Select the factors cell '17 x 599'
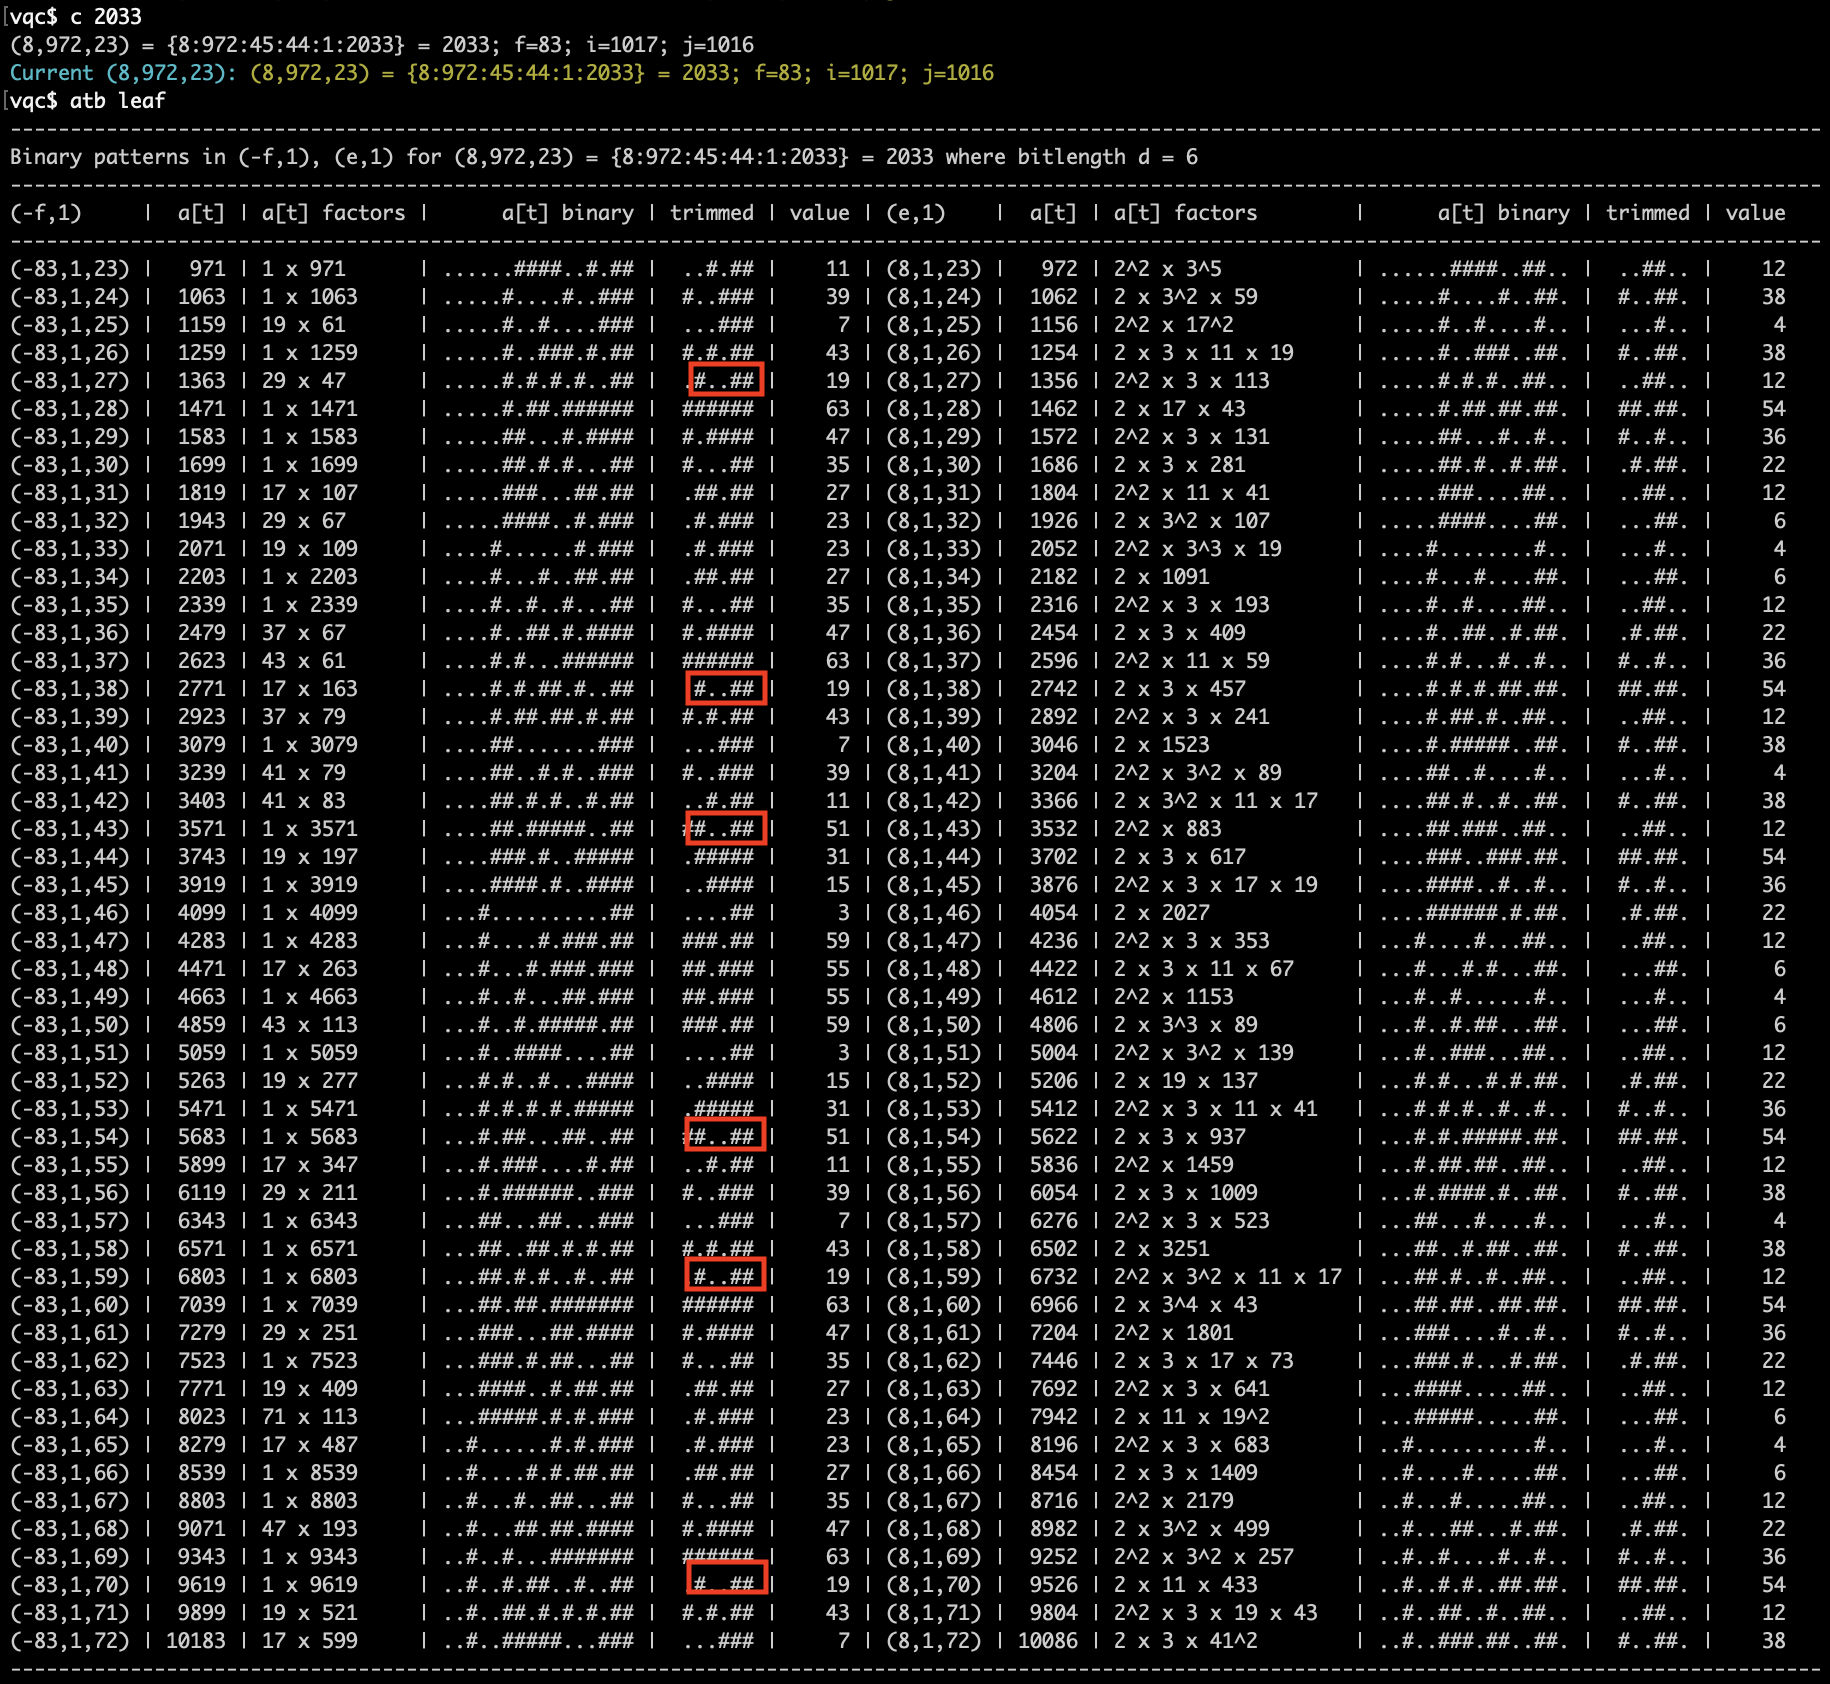The height and width of the screenshot is (1684, 1830). tap(310, 1641)
